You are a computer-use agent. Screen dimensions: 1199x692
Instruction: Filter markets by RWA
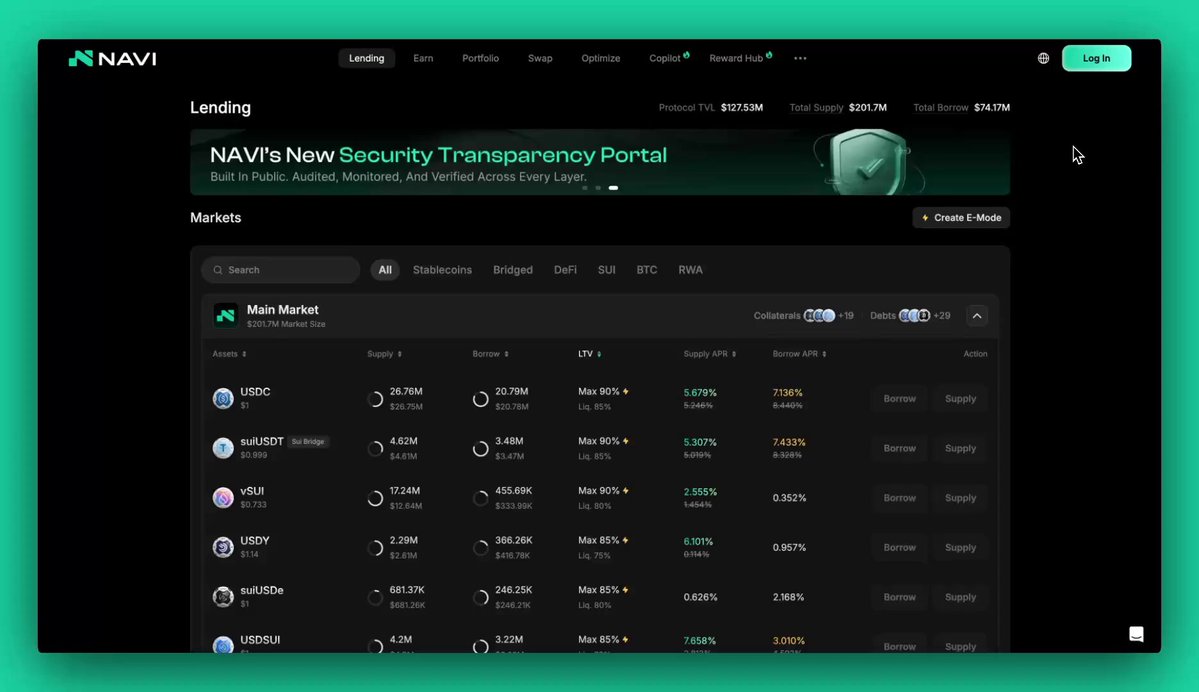coord(690,270)
